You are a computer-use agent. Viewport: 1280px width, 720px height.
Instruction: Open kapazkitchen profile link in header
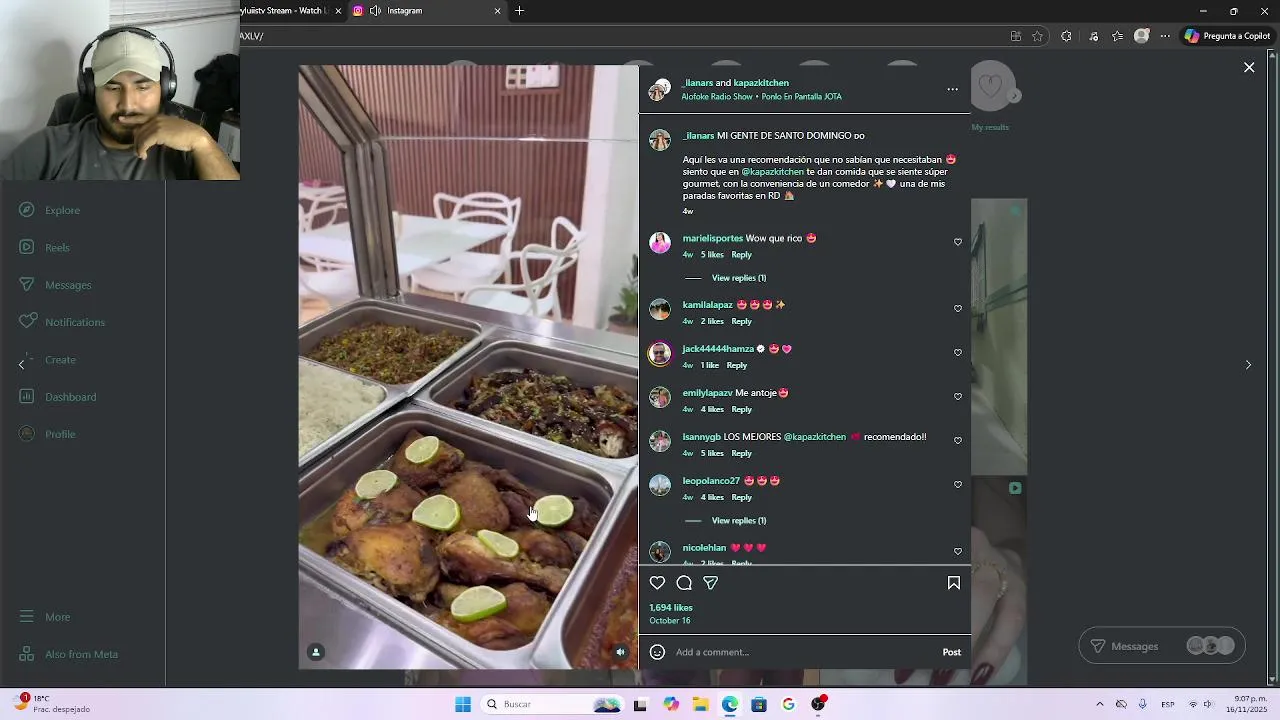tap(761, 83)
